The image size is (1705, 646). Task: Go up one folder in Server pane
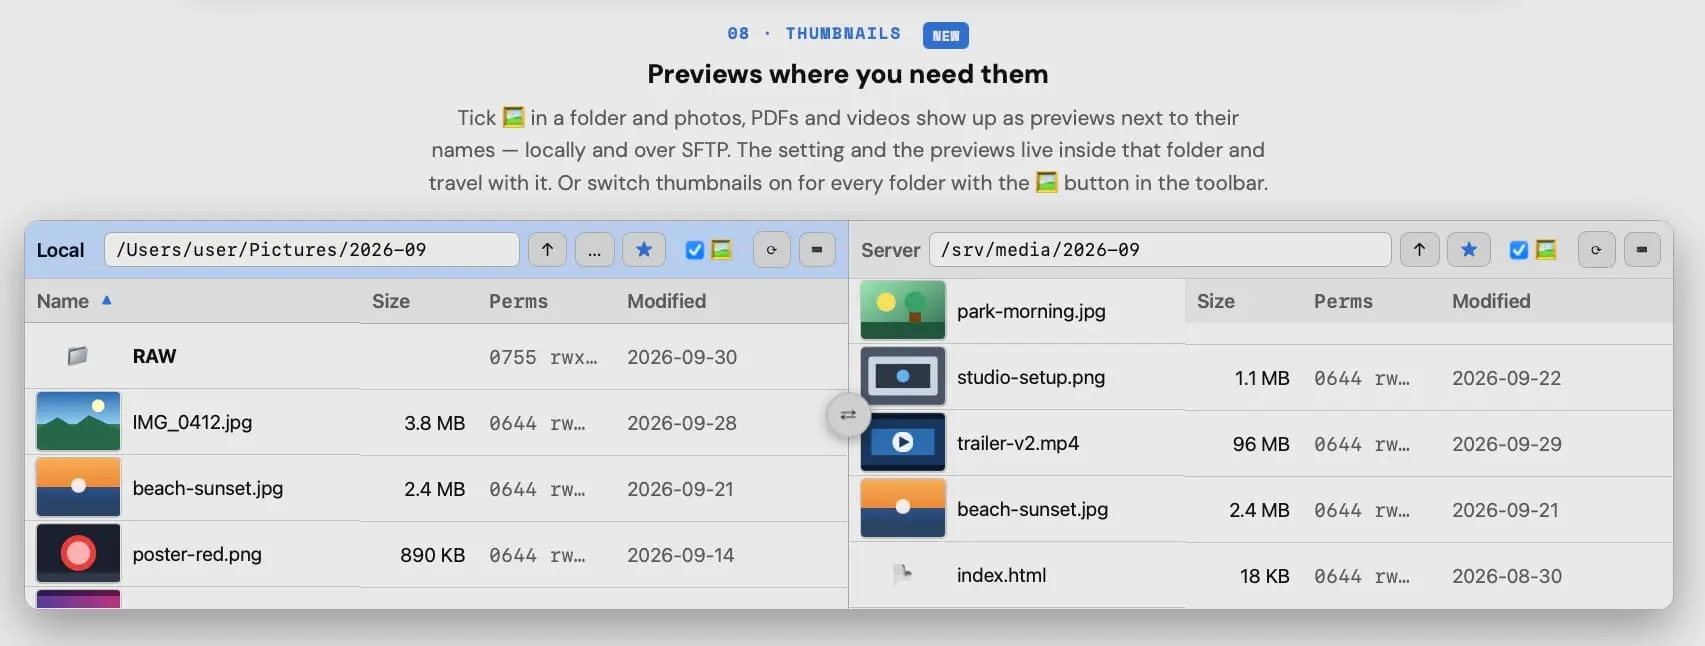click(x=1419, y=250)
